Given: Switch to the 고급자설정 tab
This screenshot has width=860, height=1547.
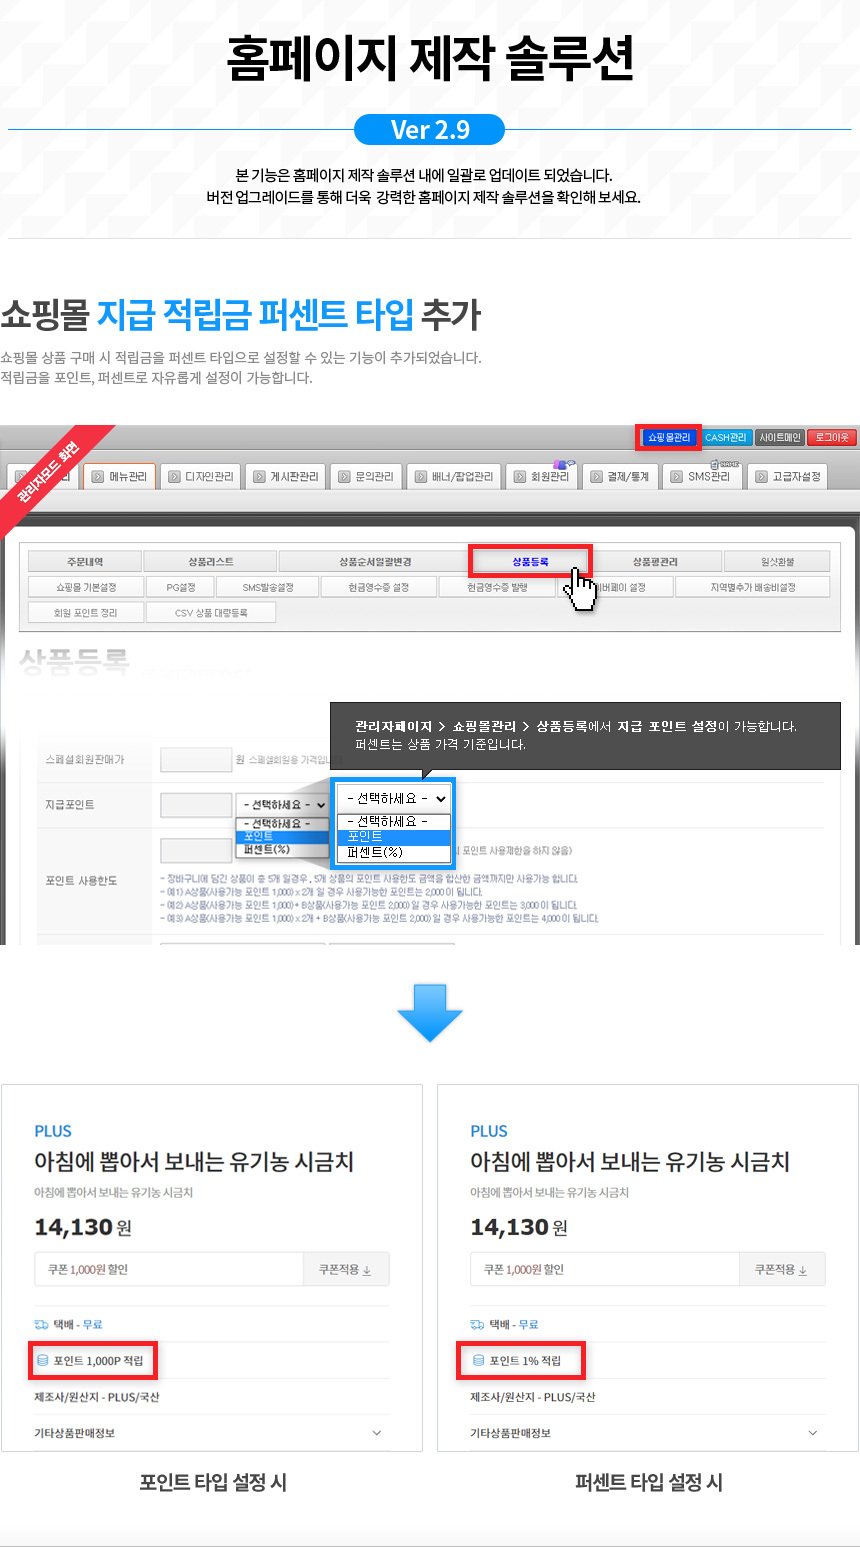Looking at the screenshot, I should coord(788,477).
